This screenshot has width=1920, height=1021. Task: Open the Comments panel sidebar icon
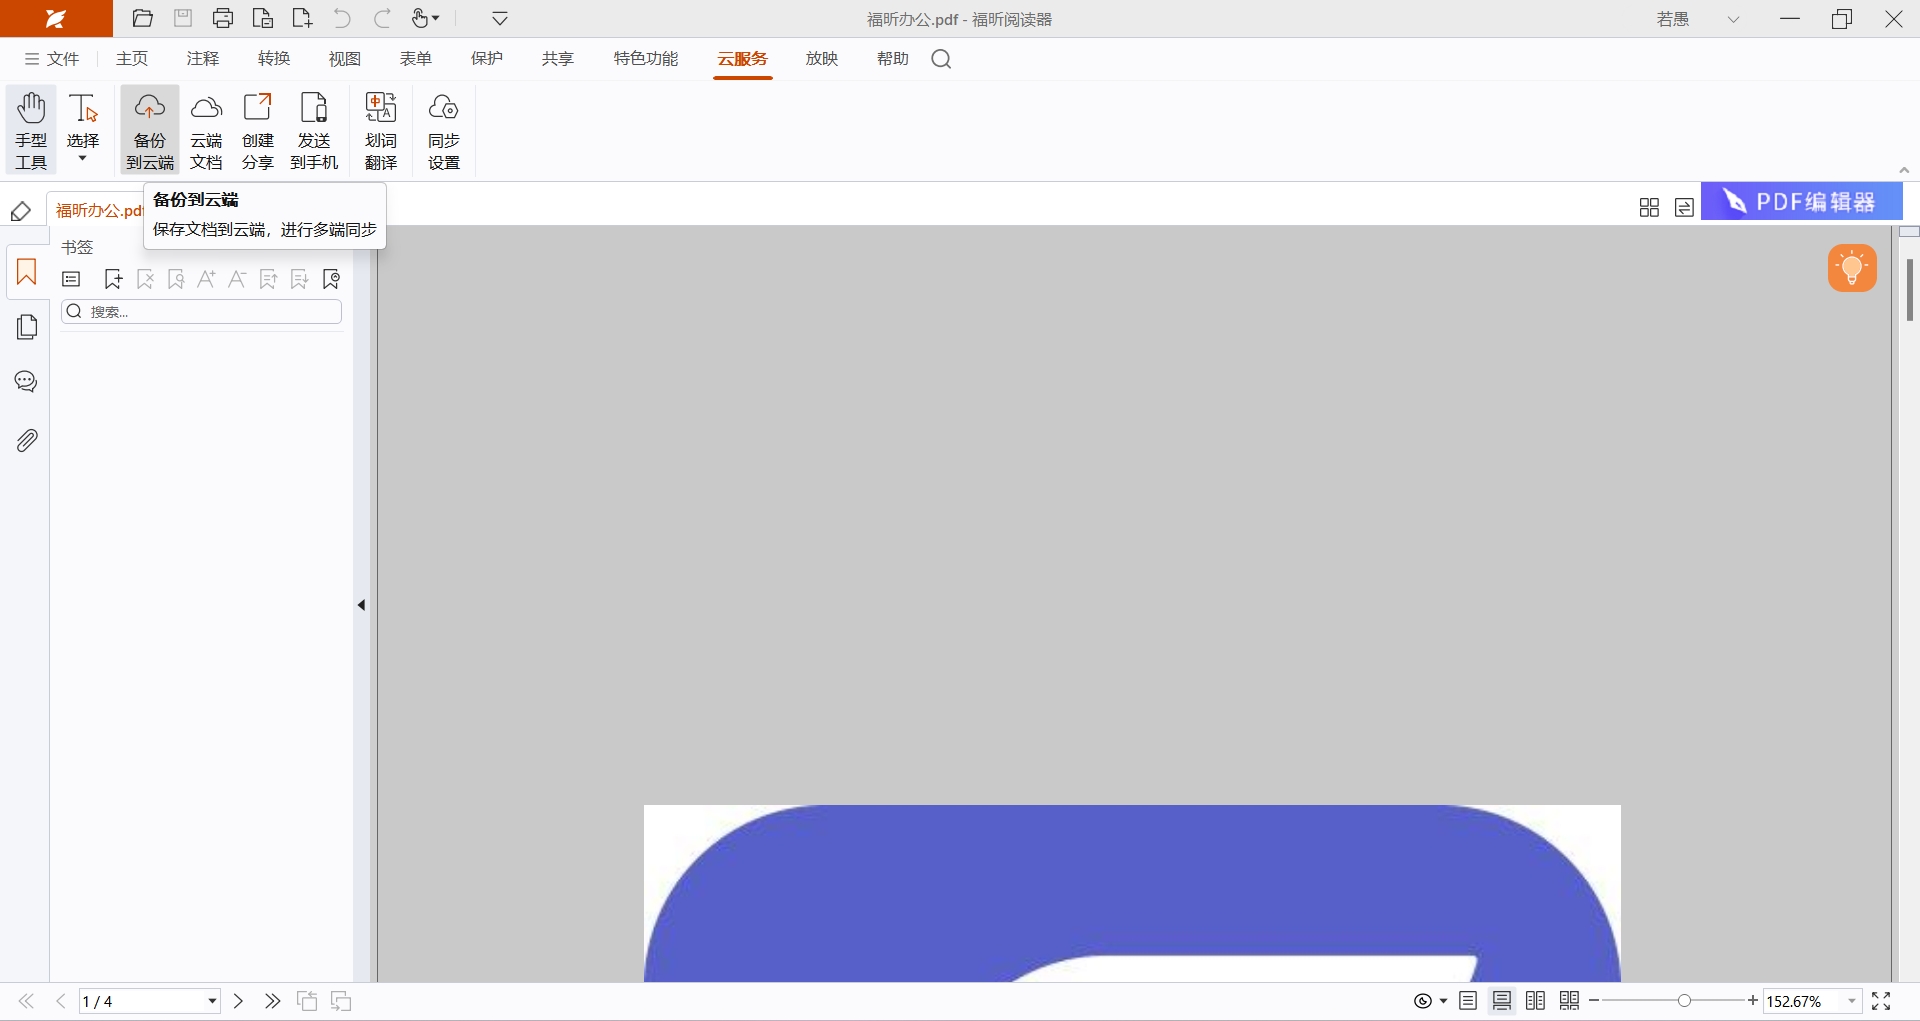[x=27, y=382]
